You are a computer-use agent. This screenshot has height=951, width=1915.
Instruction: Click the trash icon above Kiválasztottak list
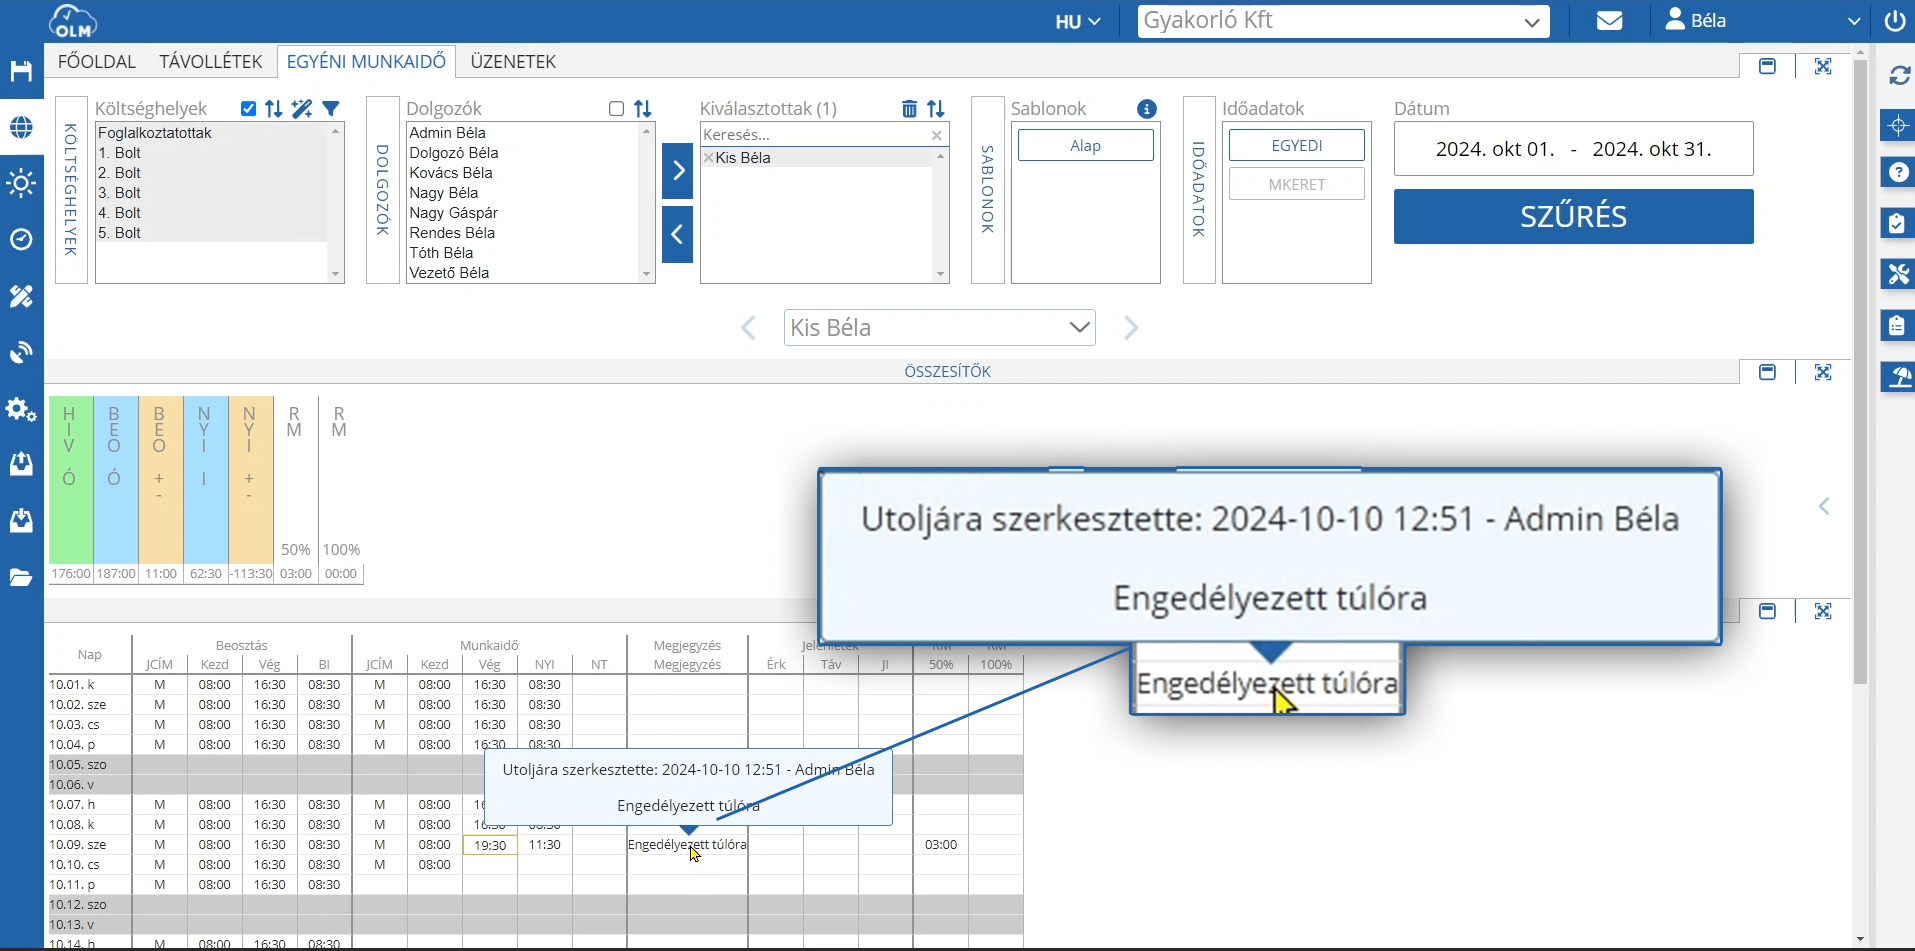[x=909, y=109]
